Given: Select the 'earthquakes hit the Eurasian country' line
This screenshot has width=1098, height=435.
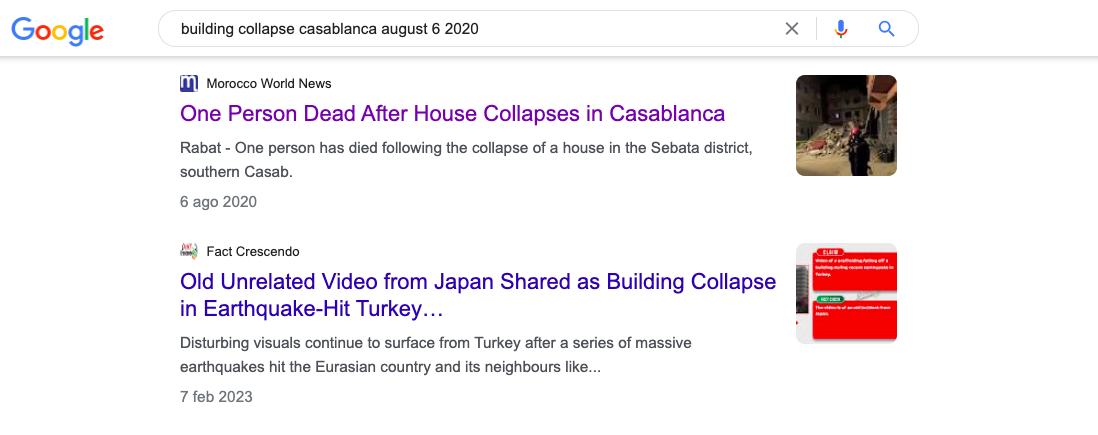Looking at the screenshot, I should 390,366.
